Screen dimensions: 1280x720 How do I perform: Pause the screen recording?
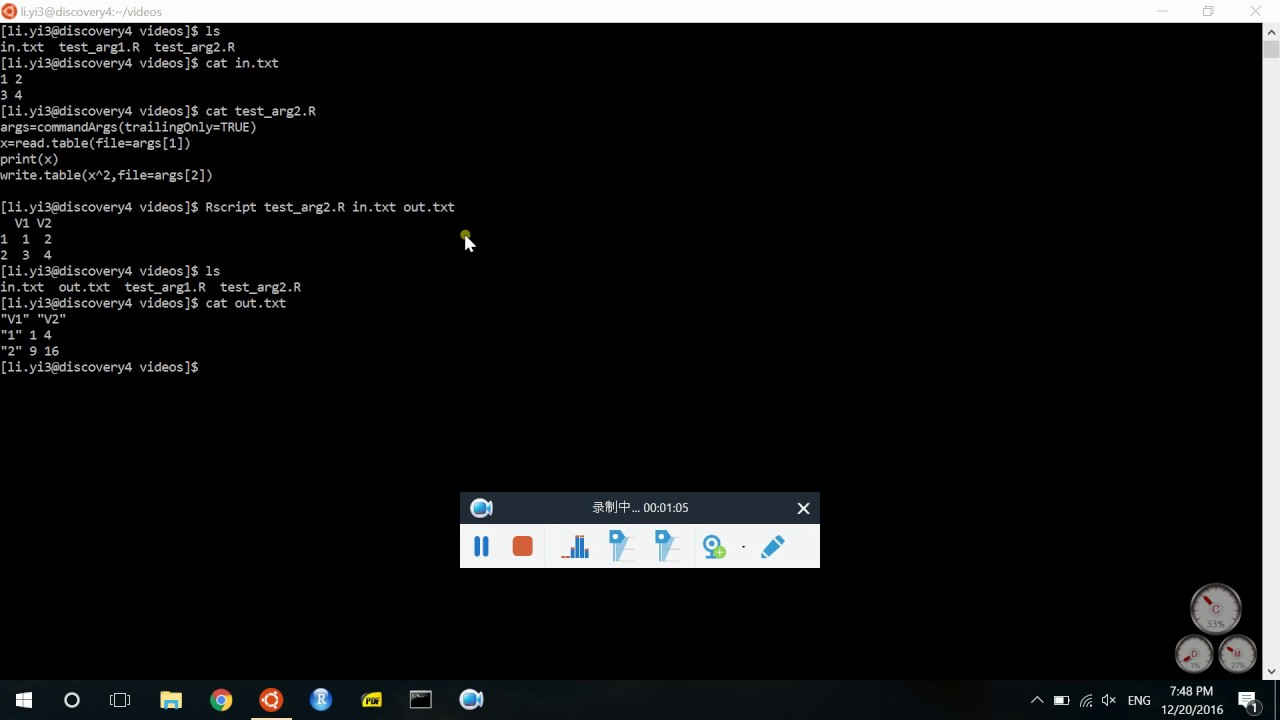click(481, 546)
